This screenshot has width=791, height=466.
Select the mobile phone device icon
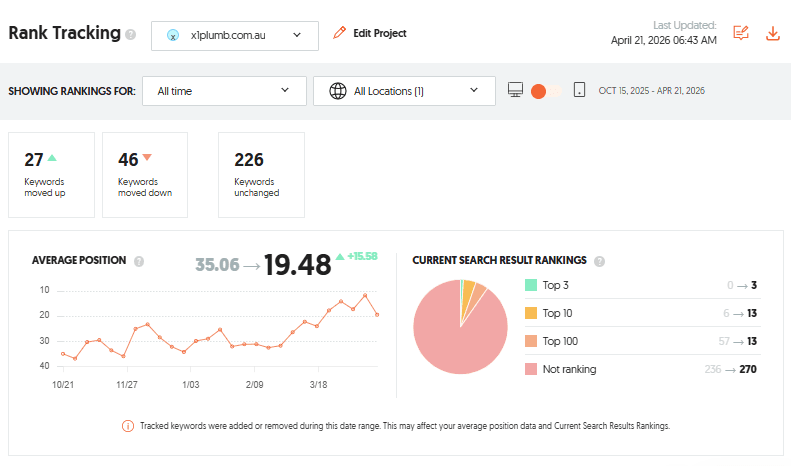pyautogui.click(x=579, y=90)
